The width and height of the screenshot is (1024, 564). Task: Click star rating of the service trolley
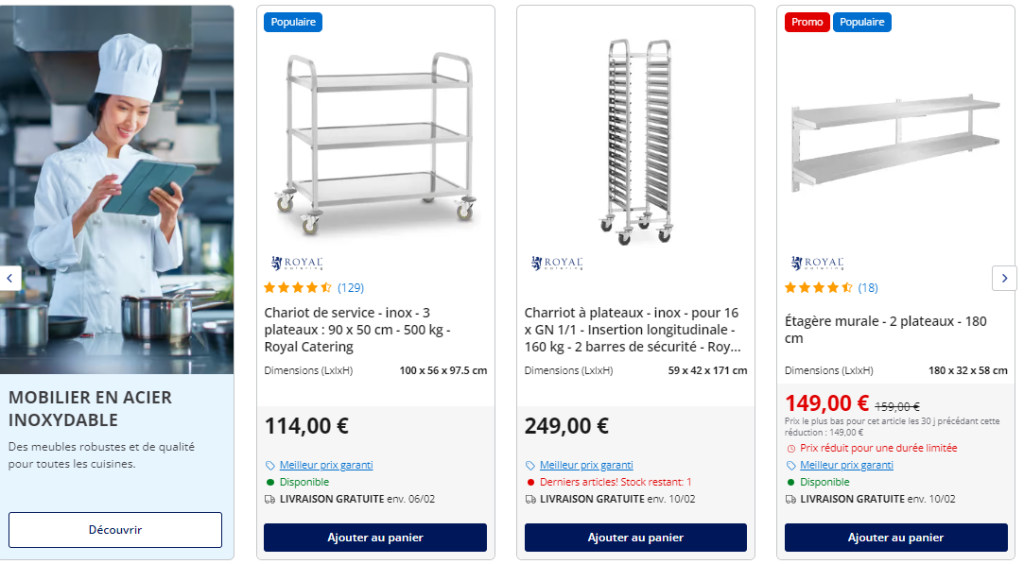click(x=297, y=288)
